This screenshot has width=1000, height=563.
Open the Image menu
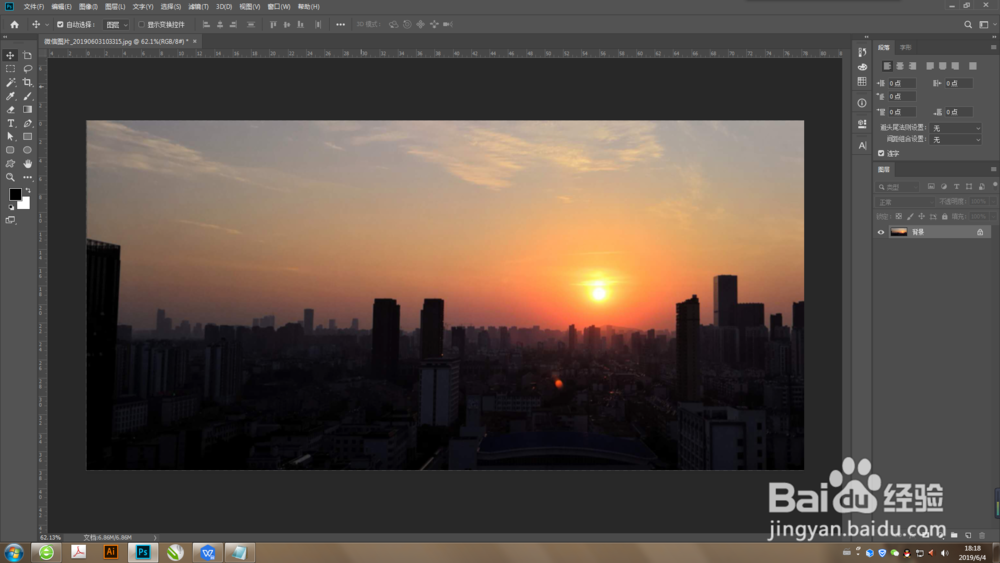coord(88,6)
